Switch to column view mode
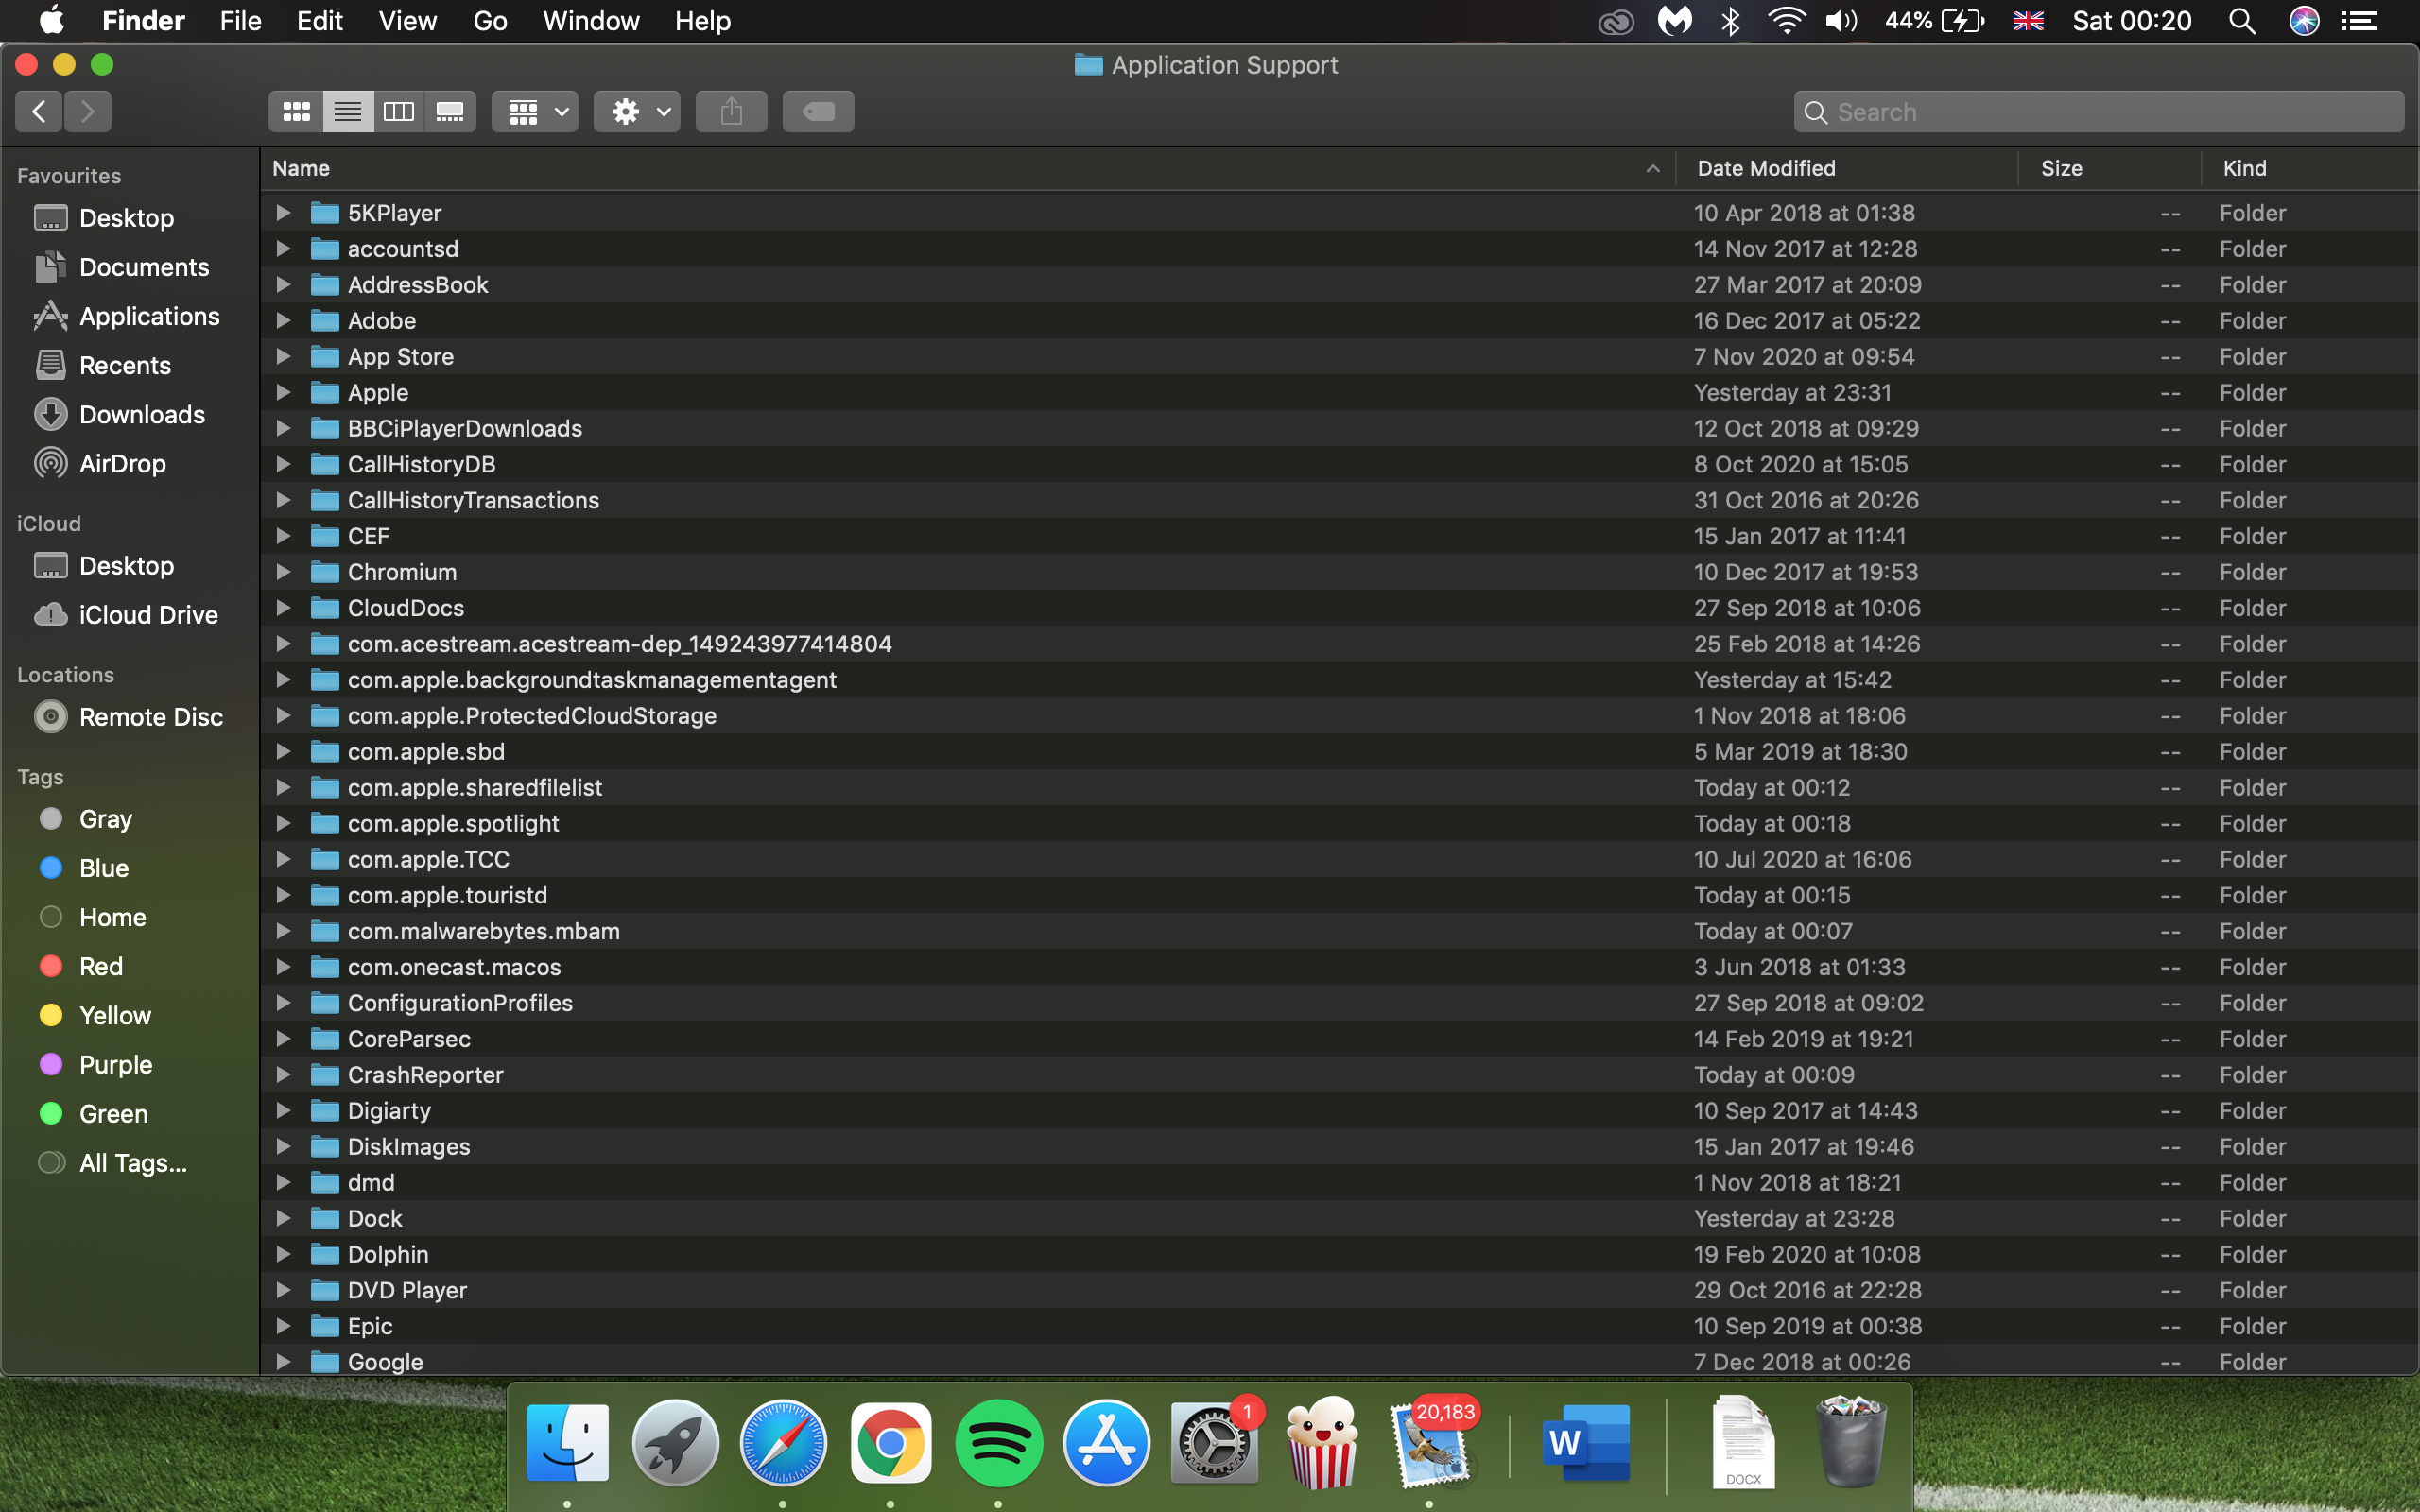 (399, 111)
